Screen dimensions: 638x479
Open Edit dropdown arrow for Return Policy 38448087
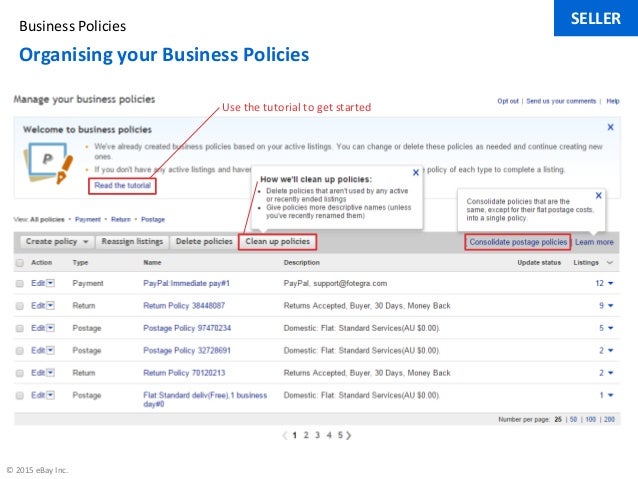pyautogui.click(x=50, y=305)
